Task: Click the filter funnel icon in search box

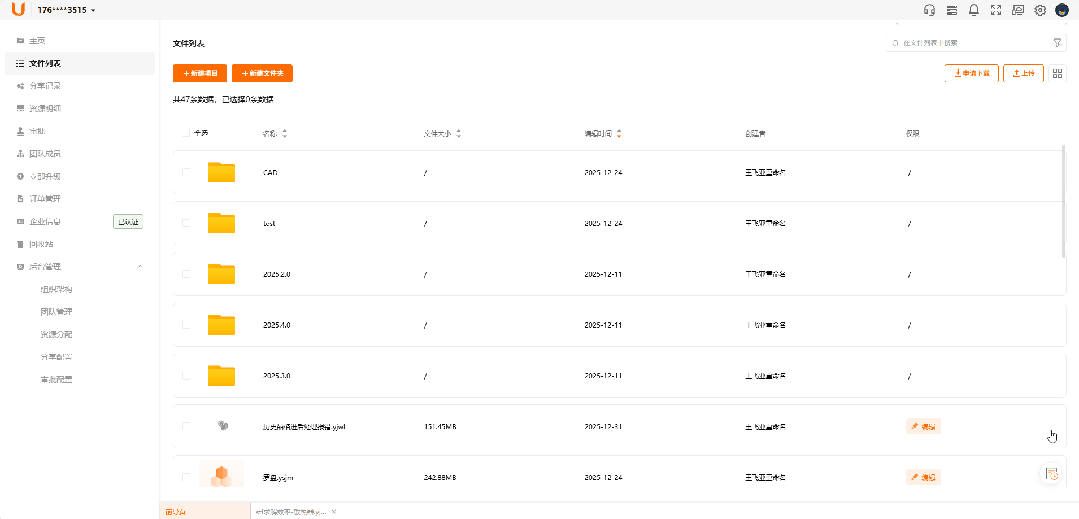Action: pyautogui.click(x=1057, y=43)
